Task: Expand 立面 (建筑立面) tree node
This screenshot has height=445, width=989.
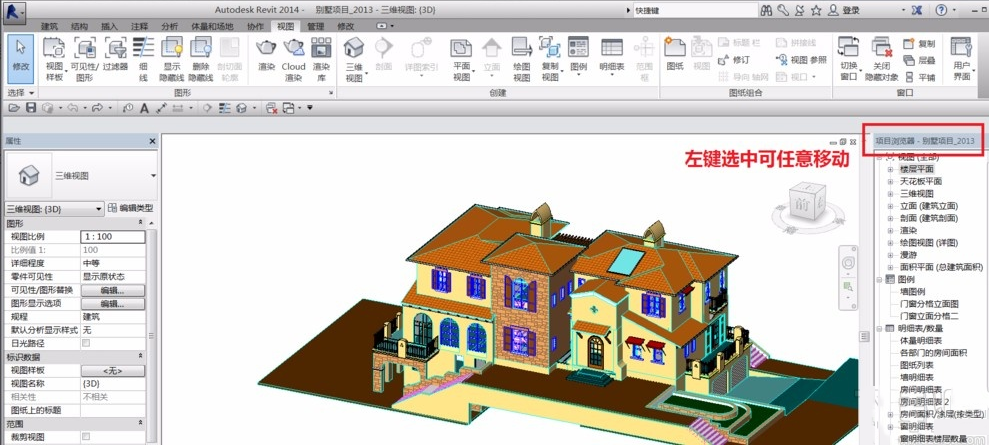Action: pos(891,206)
